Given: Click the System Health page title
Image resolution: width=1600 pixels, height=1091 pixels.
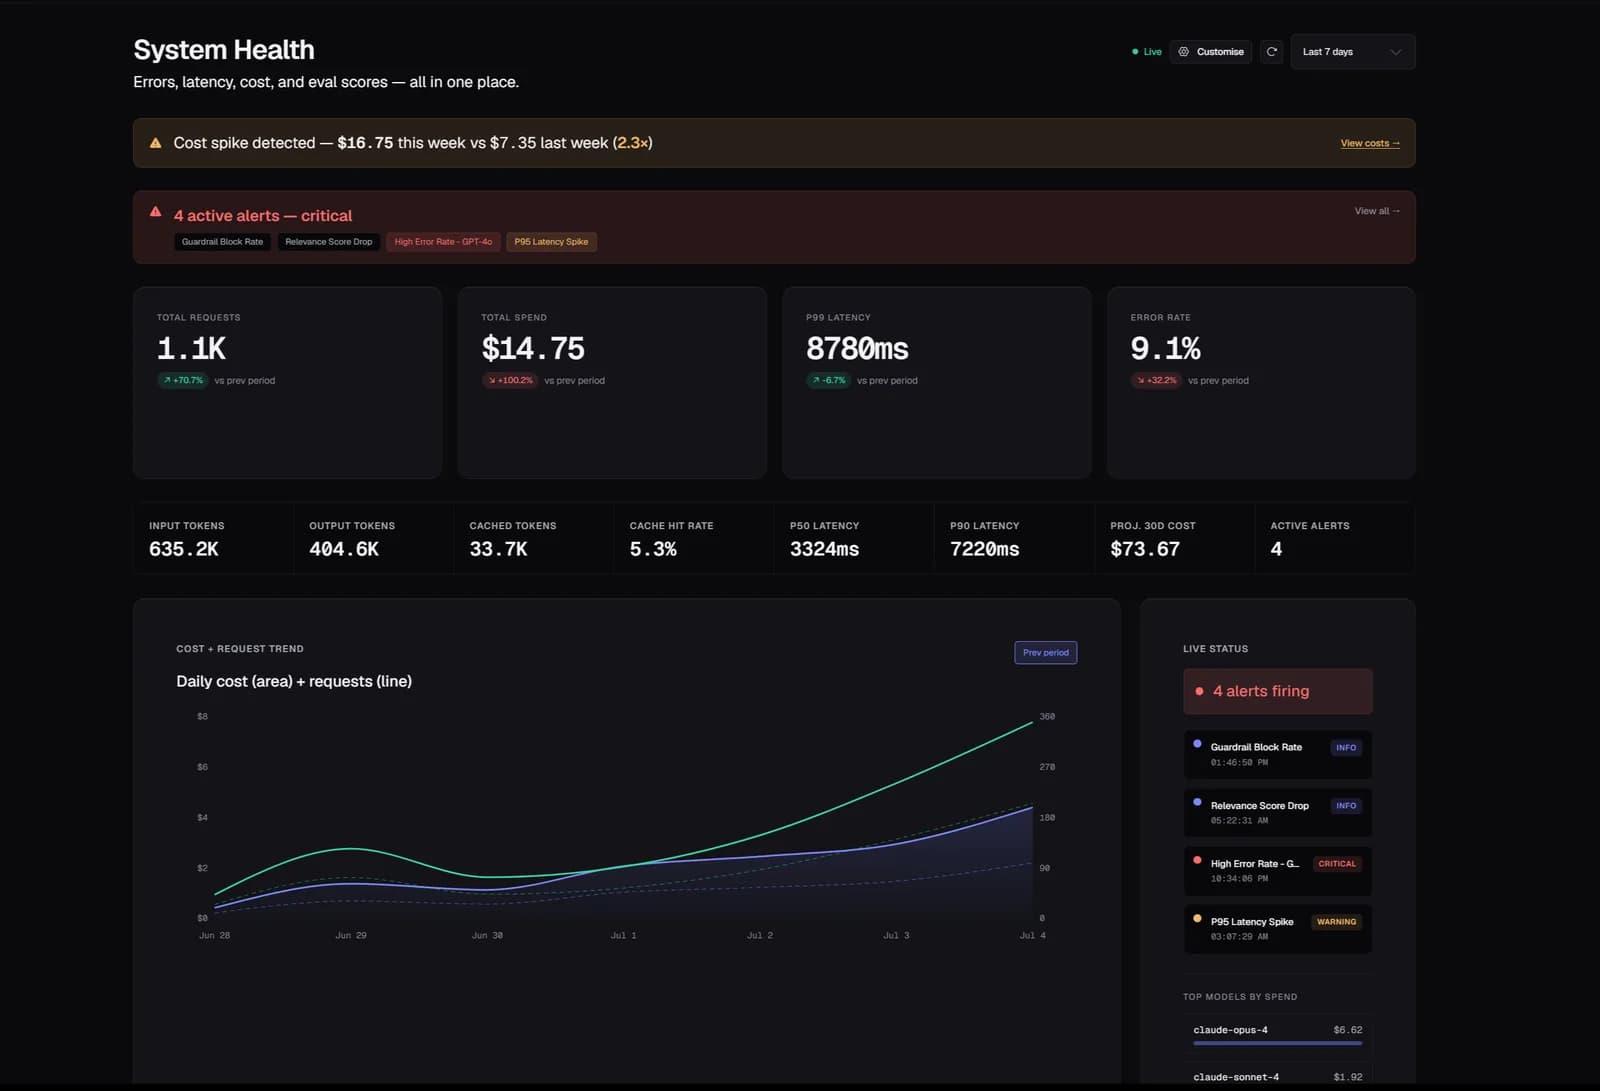Looking at the screenshot, I should click(224, 50).
